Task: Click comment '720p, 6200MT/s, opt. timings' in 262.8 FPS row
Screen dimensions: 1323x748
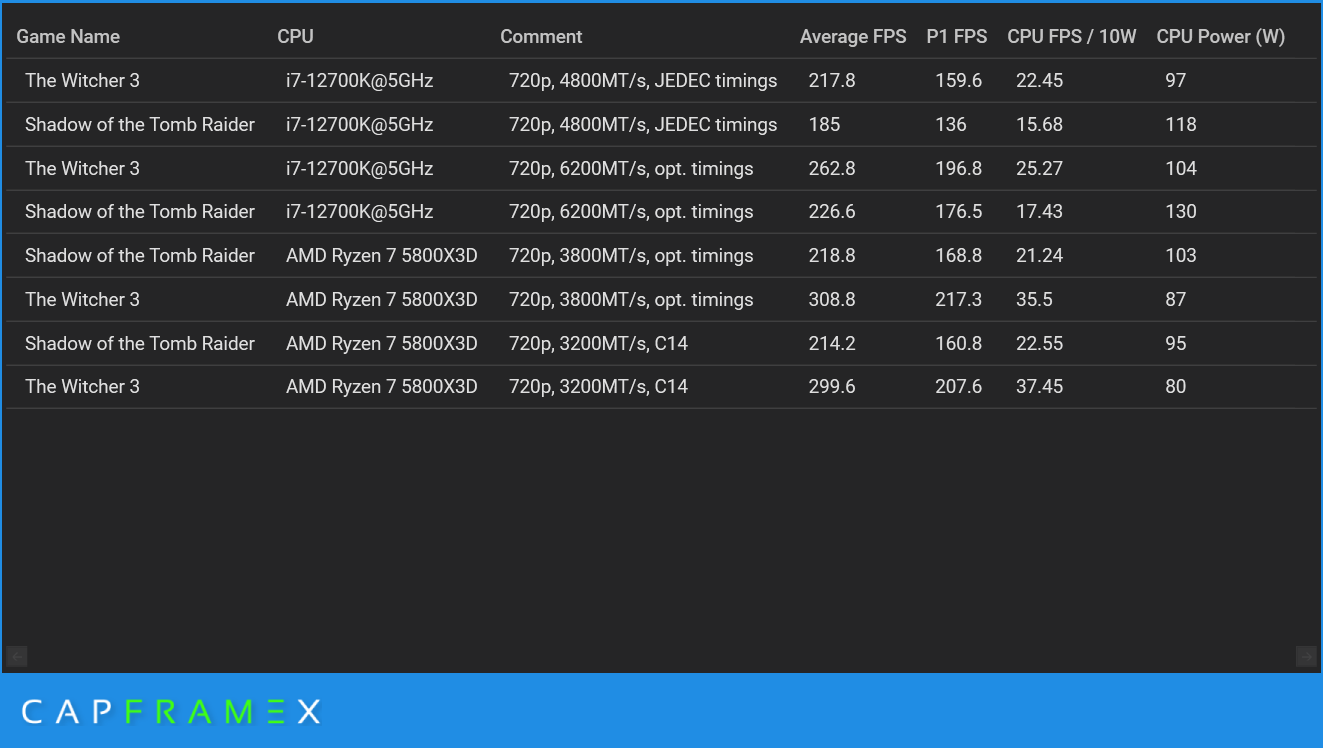Action: click(631, 169)
